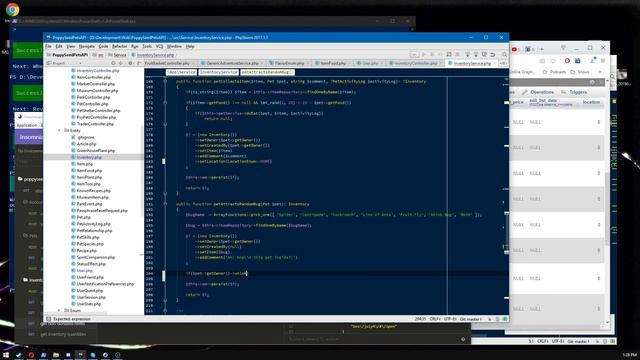Viewport: 640px width, 360px height.
Task: Click the \App\Service editor breadcrumb
Action: tap(181, 72)
